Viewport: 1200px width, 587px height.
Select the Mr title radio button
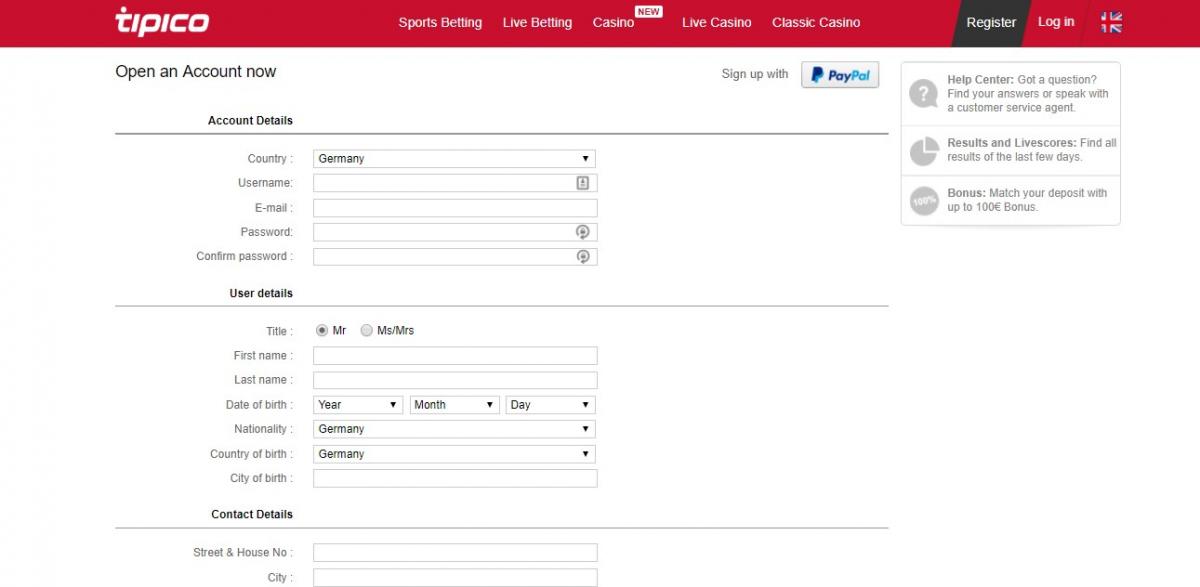click(322, 330)
